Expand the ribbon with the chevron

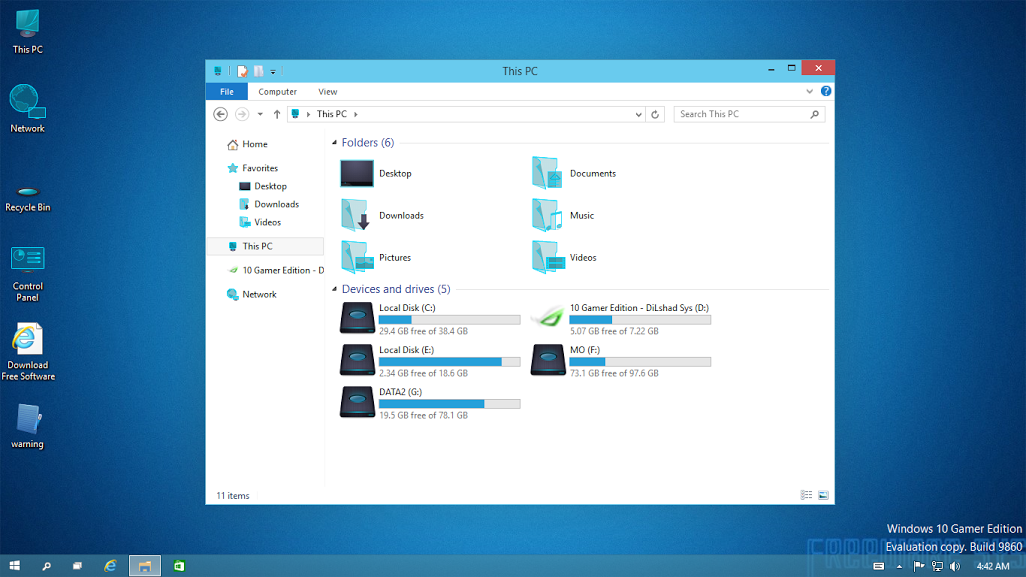(x=809, y=92)
